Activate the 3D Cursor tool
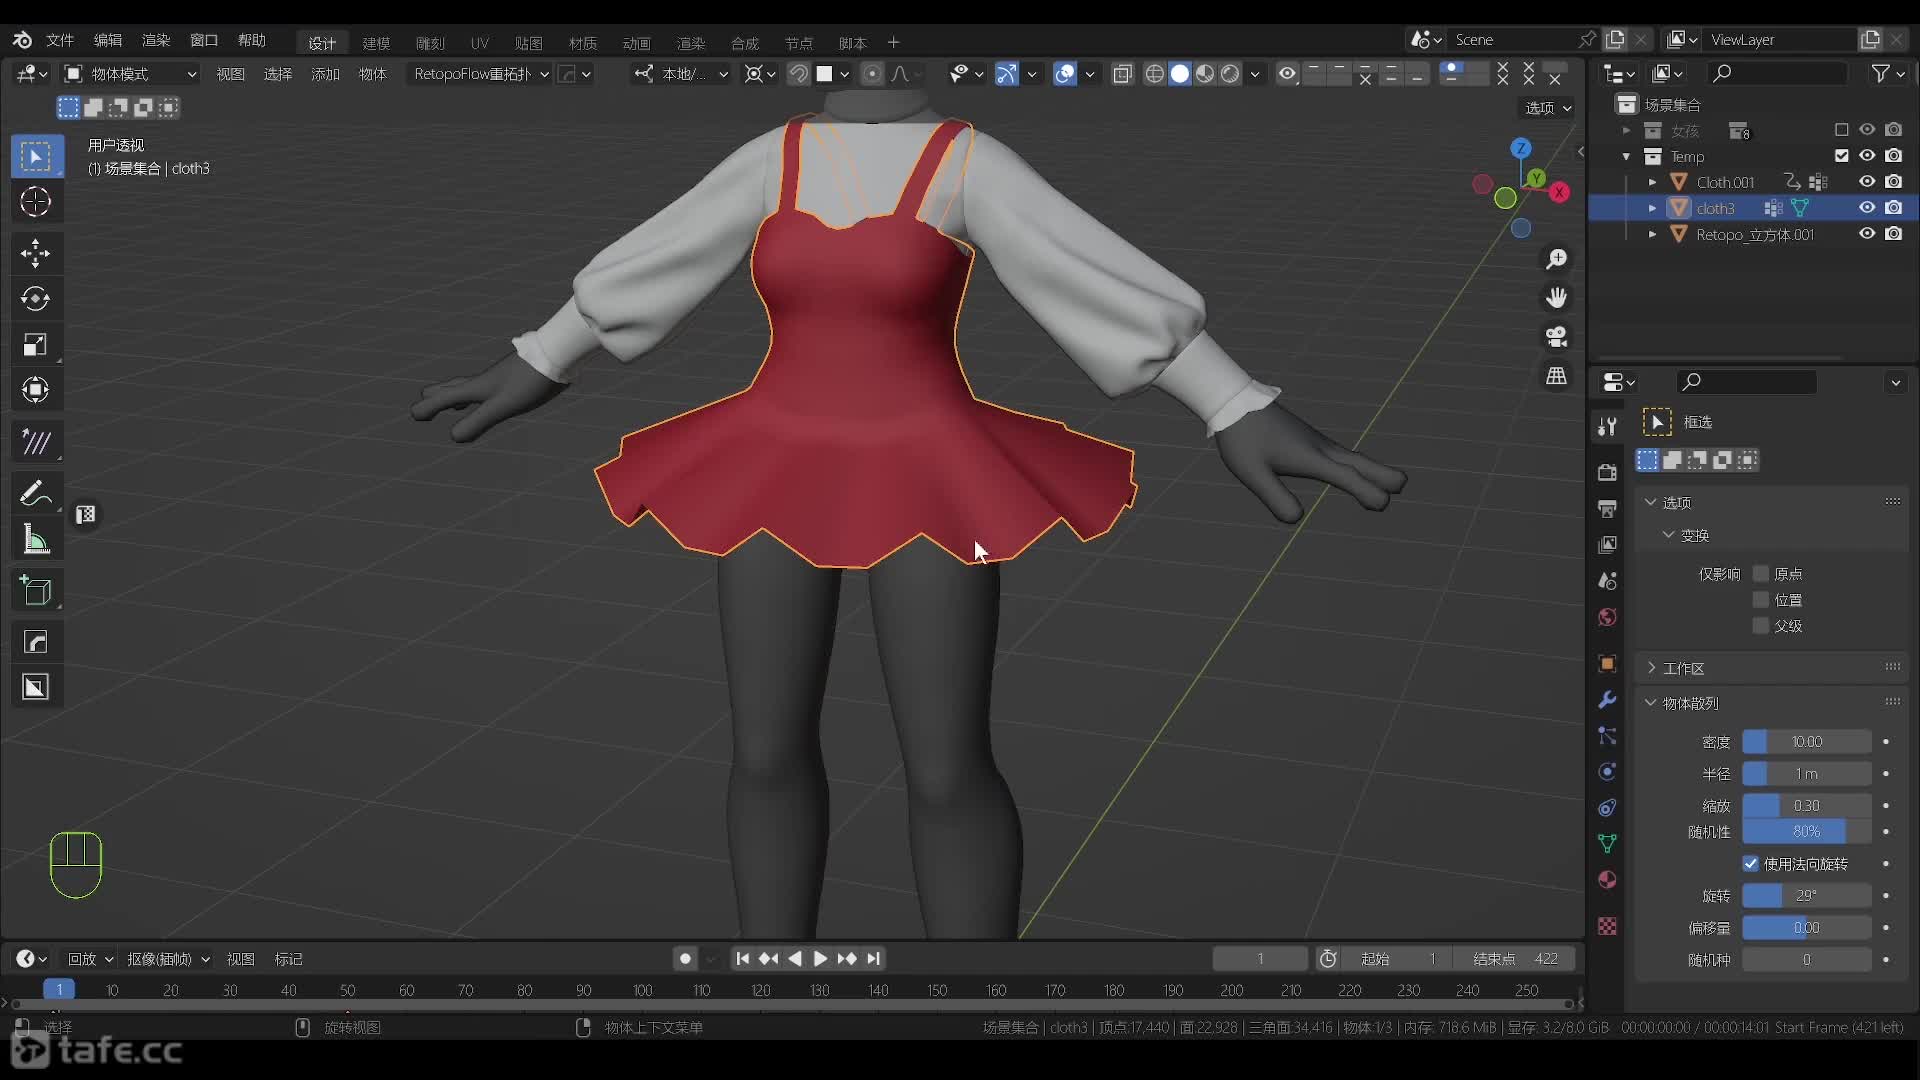 pyautogui.click(x=36, y=202)
